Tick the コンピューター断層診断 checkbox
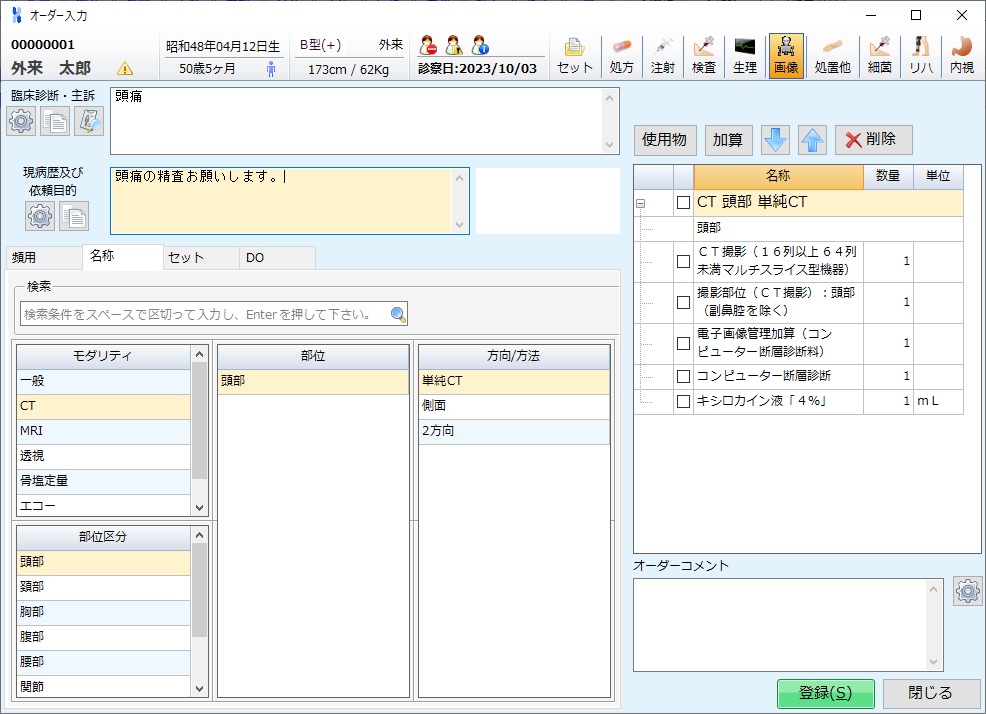 pos(683,376)
